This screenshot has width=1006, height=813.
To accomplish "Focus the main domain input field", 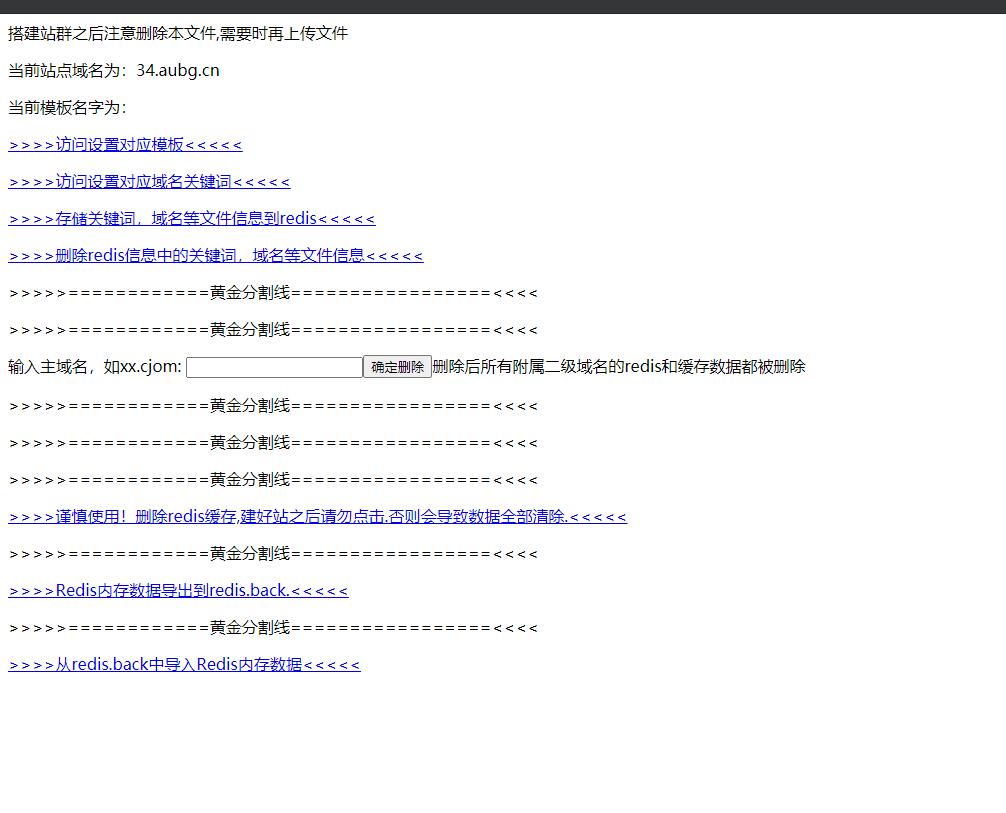I will [274, 367].
